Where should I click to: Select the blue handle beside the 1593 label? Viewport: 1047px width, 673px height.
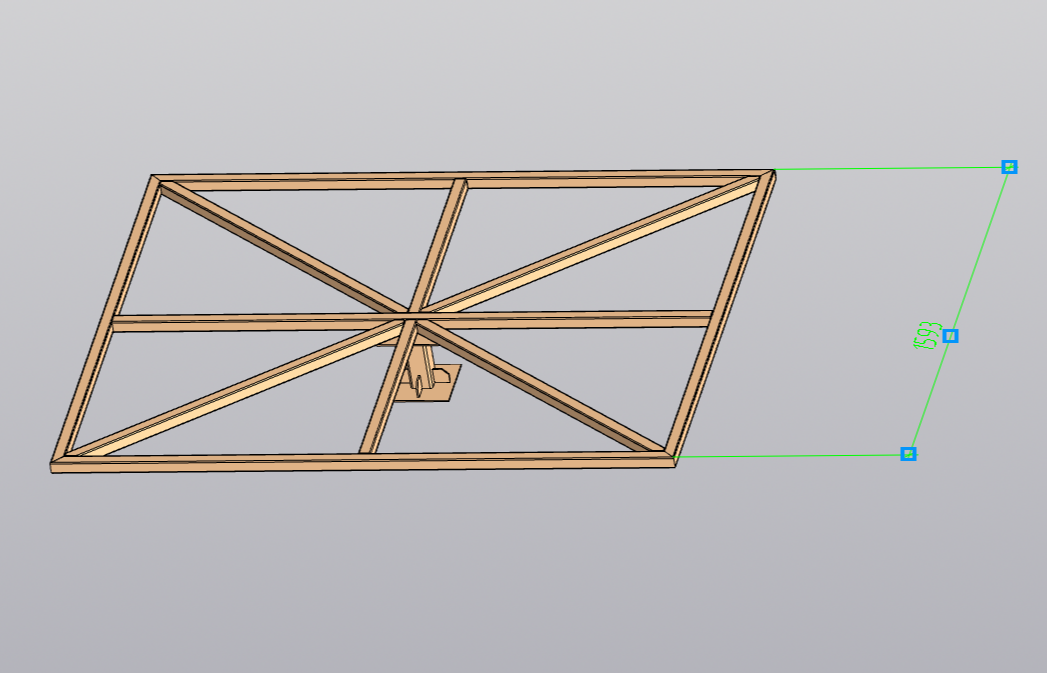pos(950,336)
